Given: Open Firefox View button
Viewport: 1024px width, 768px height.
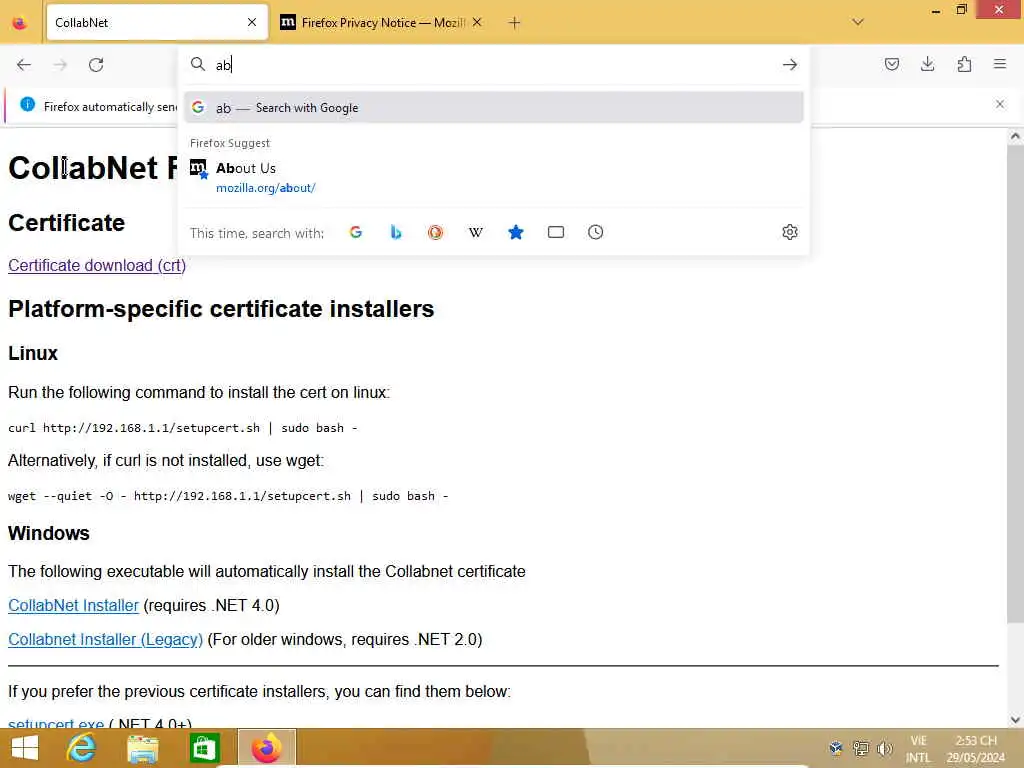Looking at the screenshot, I should coord(20,23).
